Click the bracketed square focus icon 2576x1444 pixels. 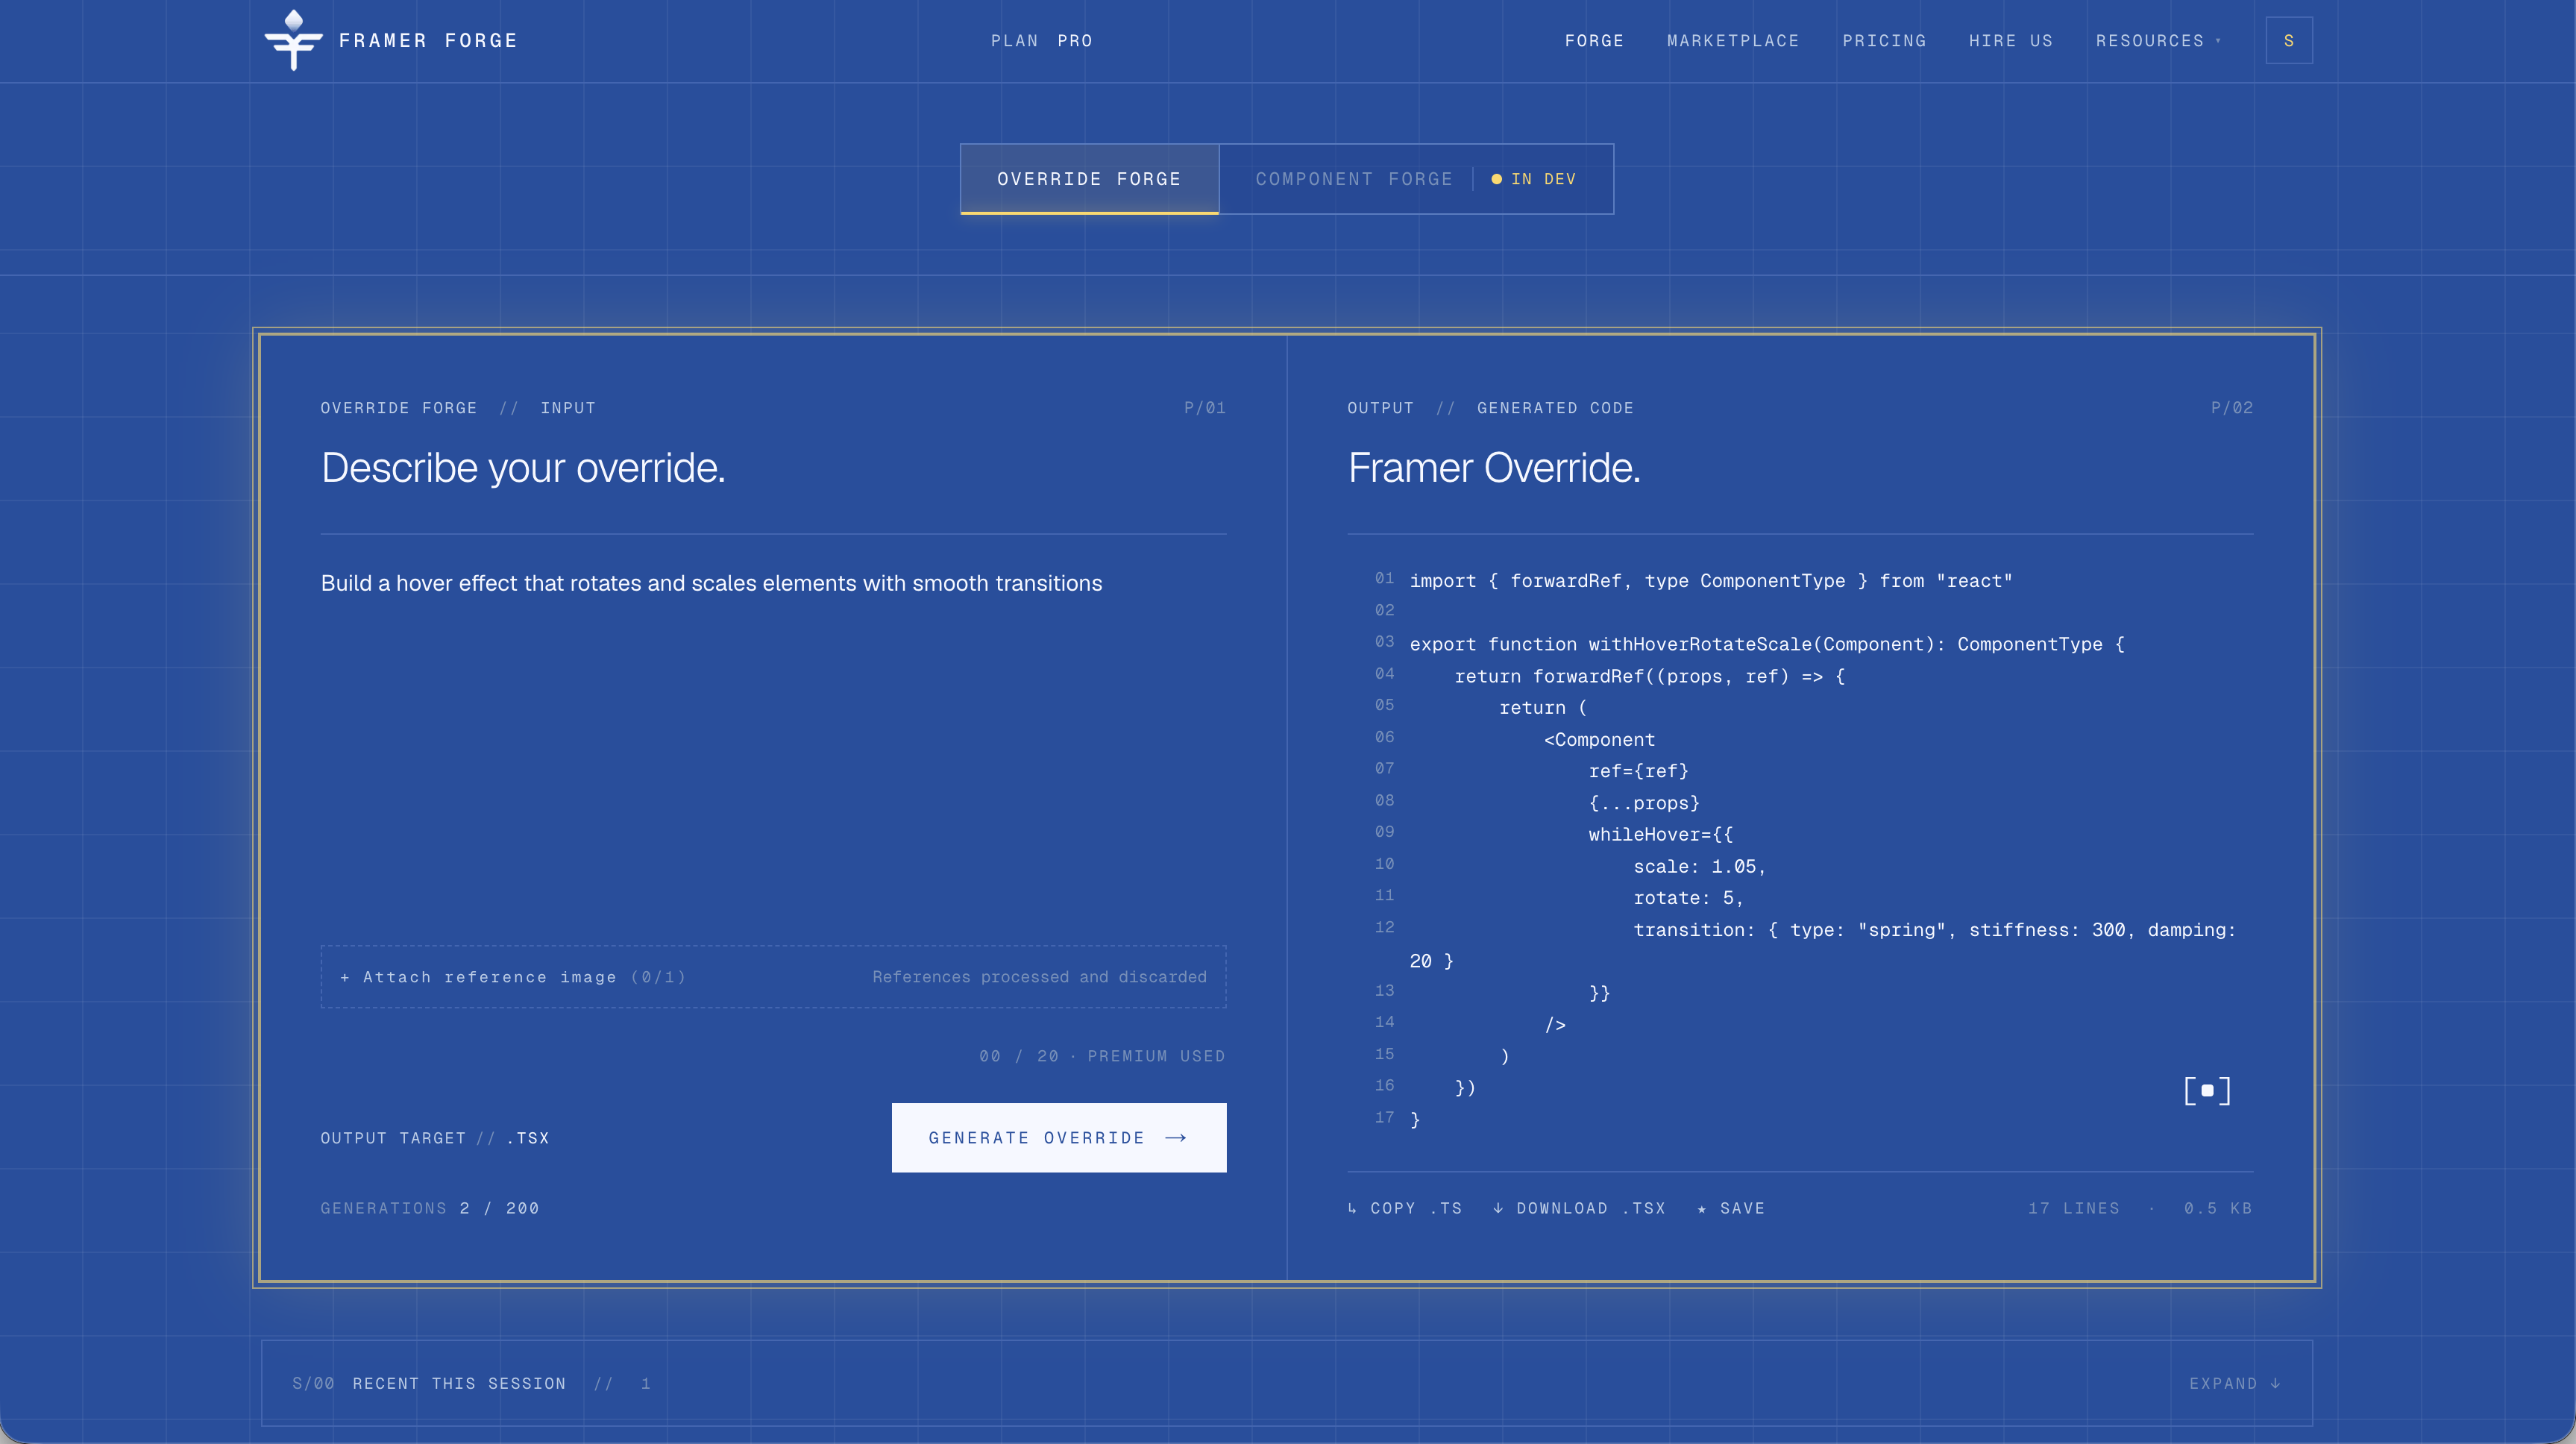2207,1091
